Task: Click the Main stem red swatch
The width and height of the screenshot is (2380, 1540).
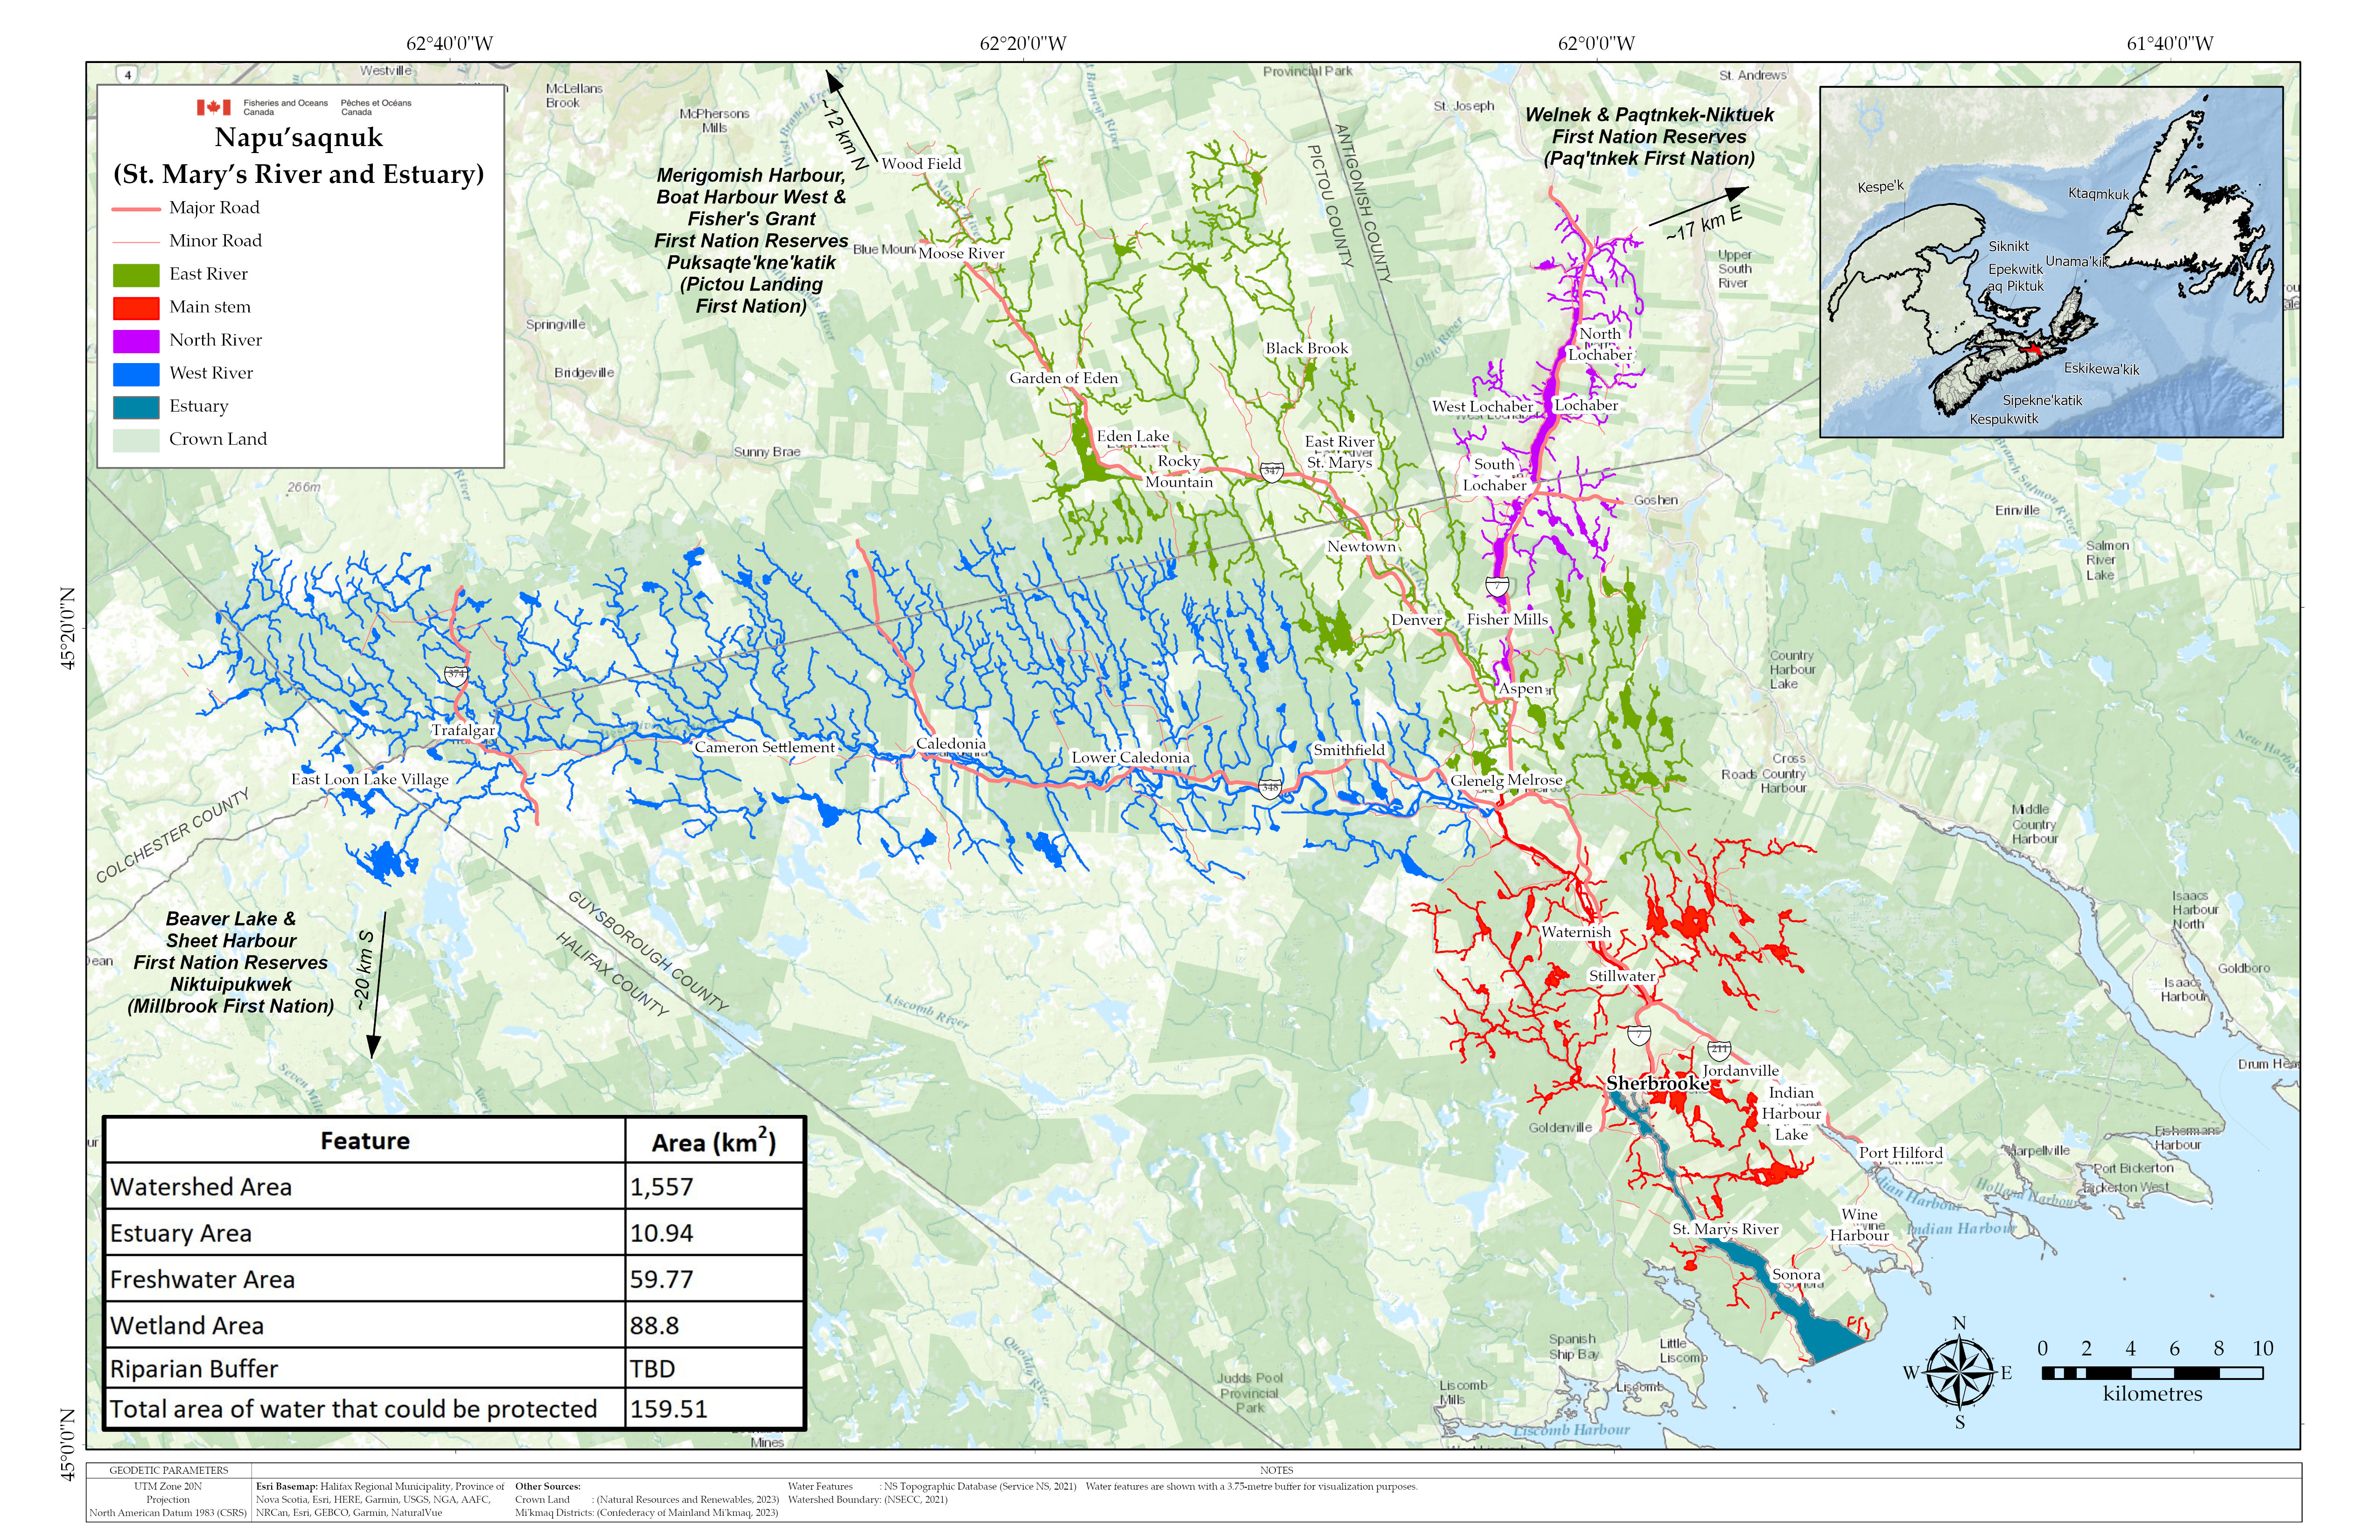Action: [136, 308]
